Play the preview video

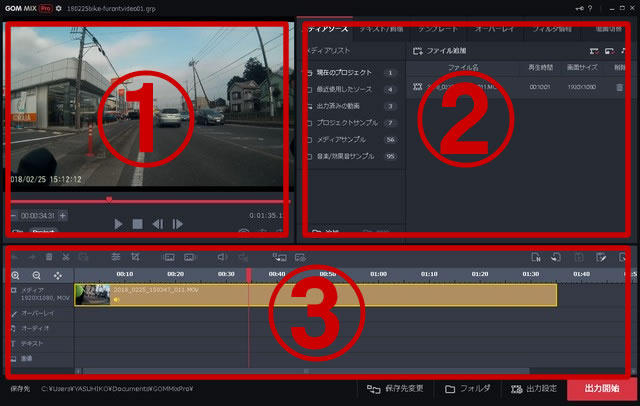coord(118,224)
